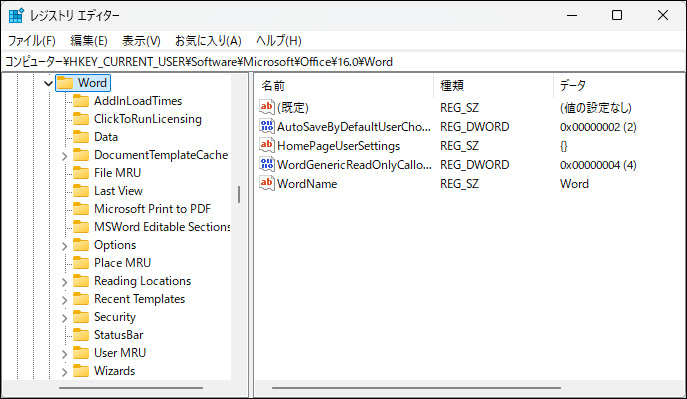Screen dimensions: 687x399
Task: Click the DWORD icon of WordGenericReadOnlyCallo value
Action: (x=267, y=164)
